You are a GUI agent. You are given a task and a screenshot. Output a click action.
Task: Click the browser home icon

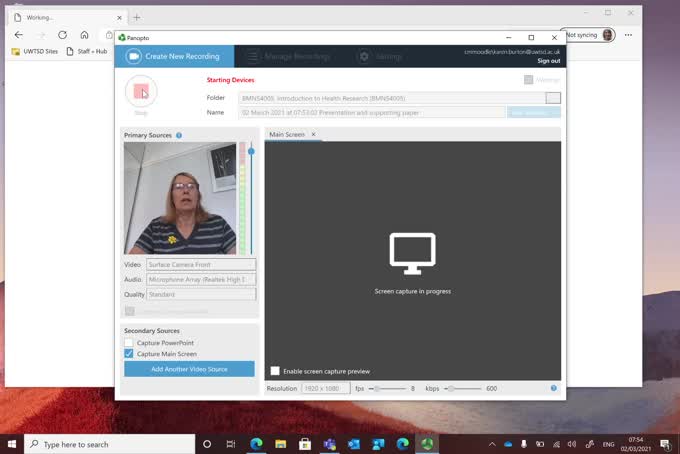pyautogui.click(x=84, y=34)
